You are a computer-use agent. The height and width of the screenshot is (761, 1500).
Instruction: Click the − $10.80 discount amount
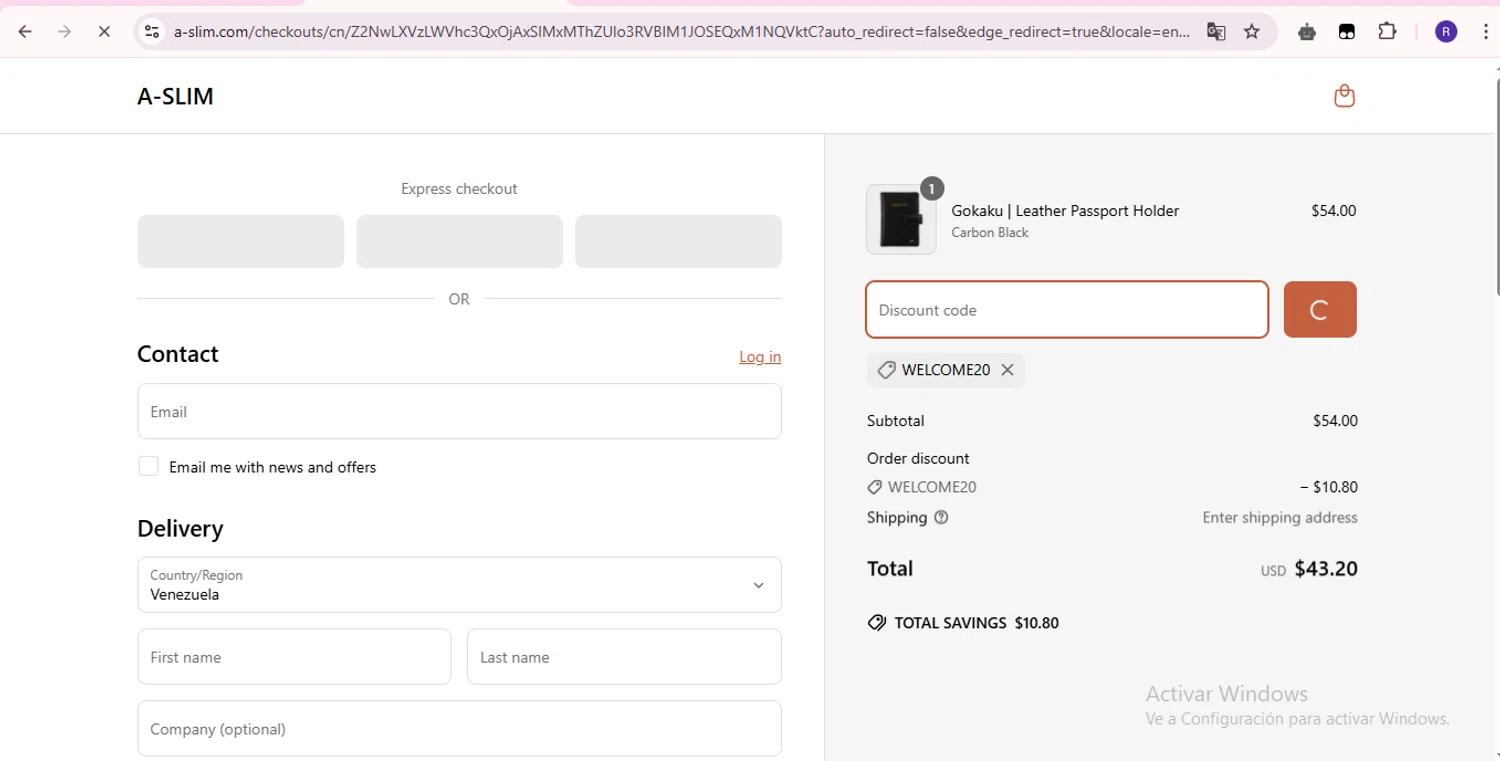[x=1329, y=488]
